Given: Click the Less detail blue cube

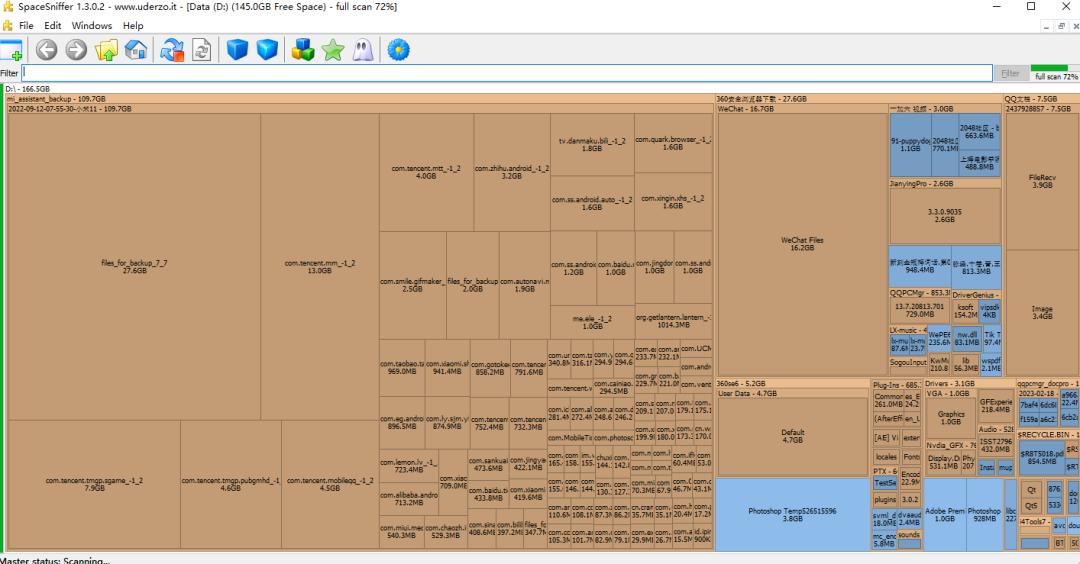Looking at the screenshot, I should click(237, 50).
